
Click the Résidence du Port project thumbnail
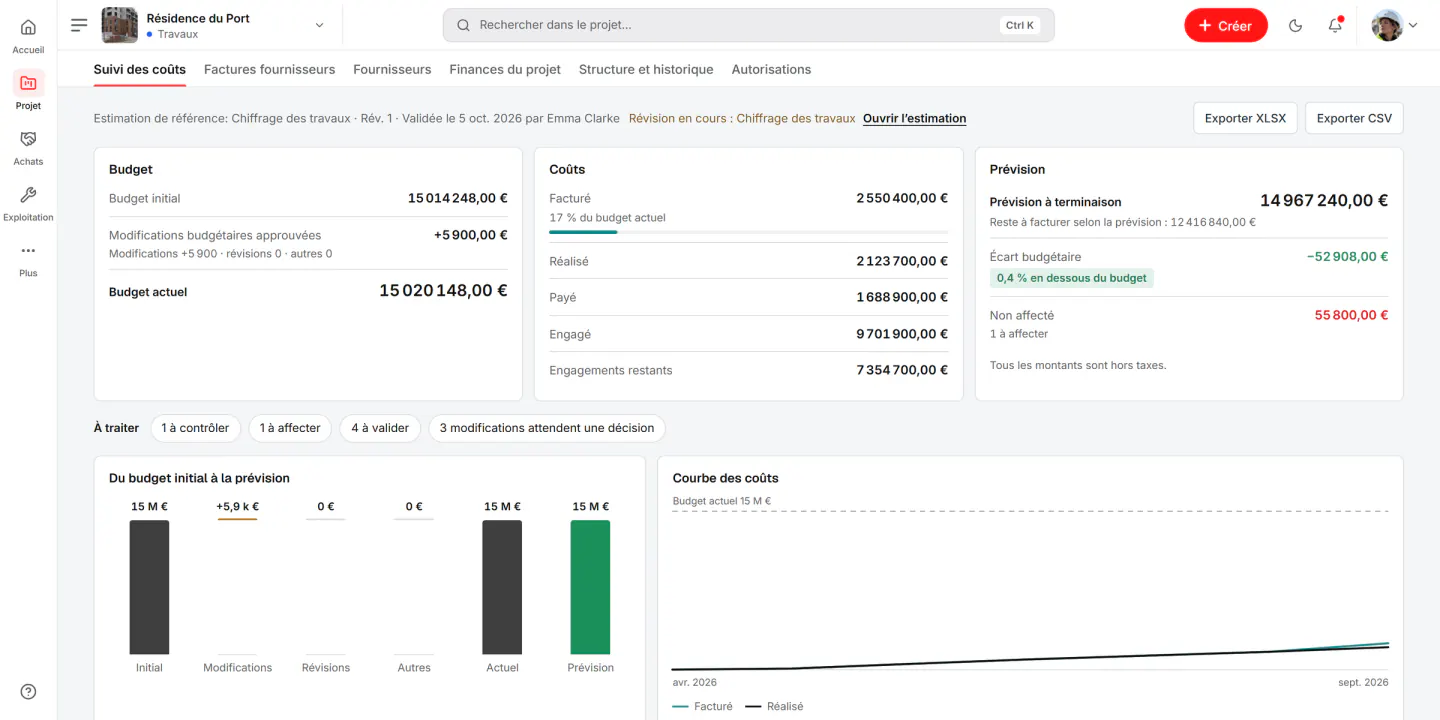(120, 25)
